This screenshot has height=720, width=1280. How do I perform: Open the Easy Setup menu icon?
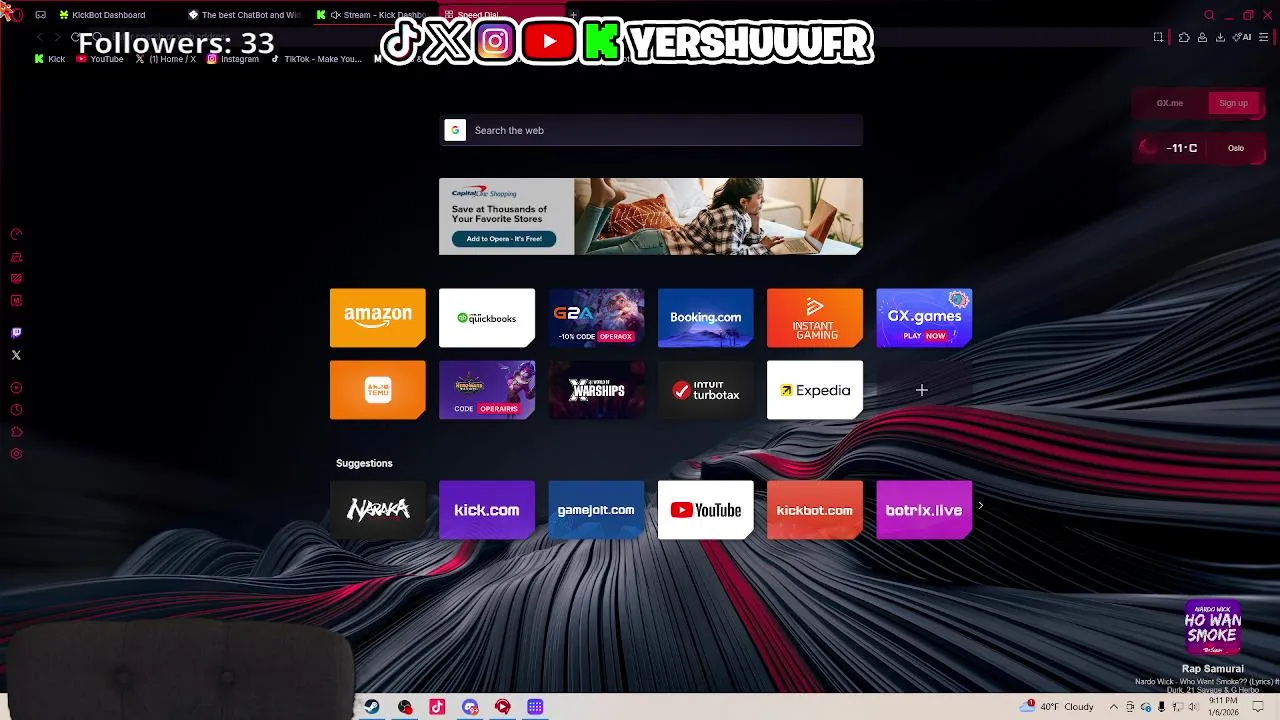(x=1262, y=37)
